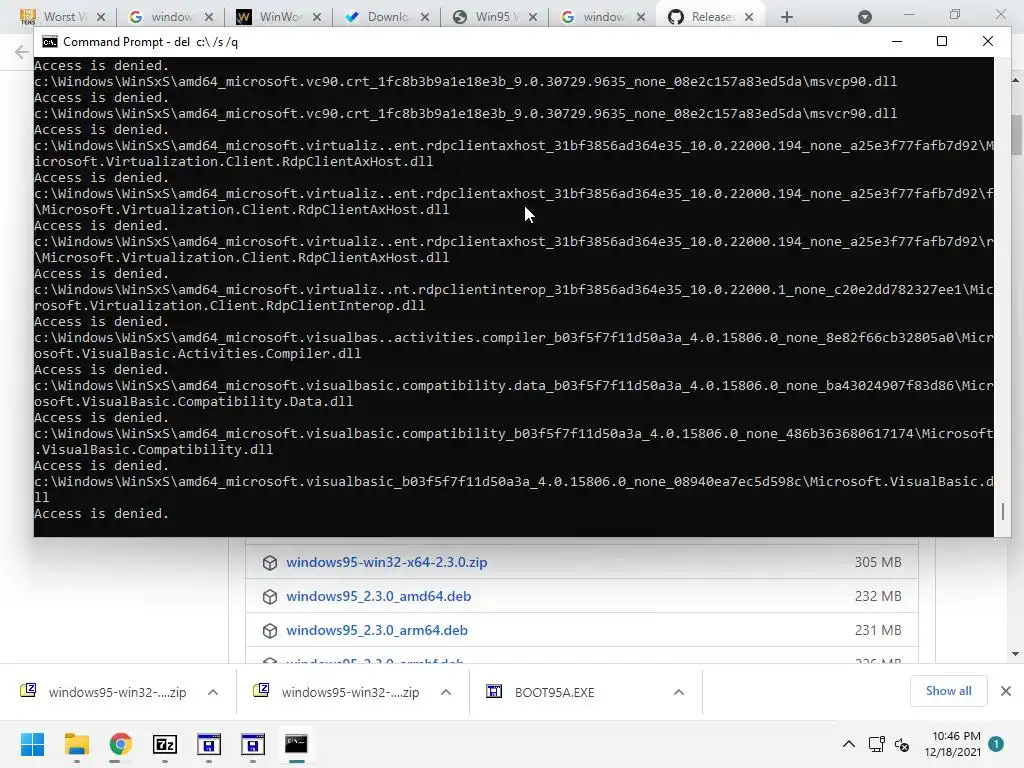The width and height of the screenshot is (1024, 768).
Task: Open Command Prompt from taskbar
Action: pyautogui.click(x=296, y=744)
